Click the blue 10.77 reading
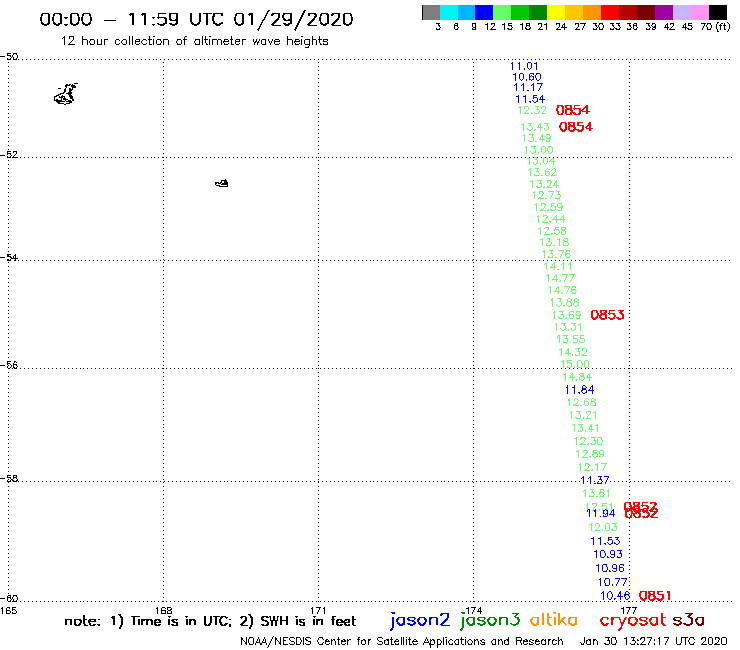The height and width of the screenshot is (650, 740). pos(613,582)
